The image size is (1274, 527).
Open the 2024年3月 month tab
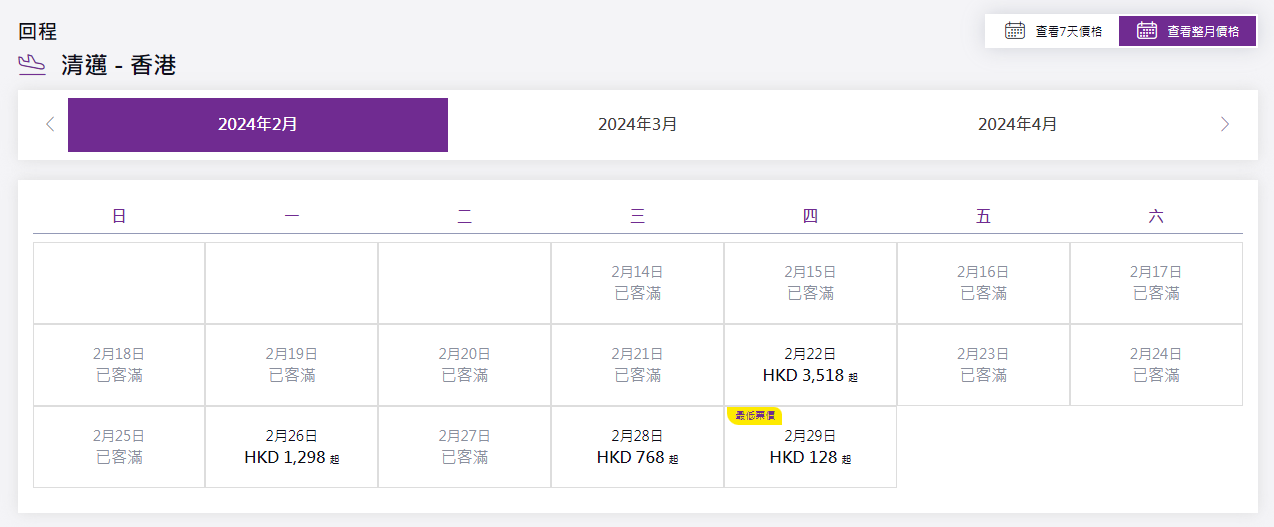tap(637, 125)
